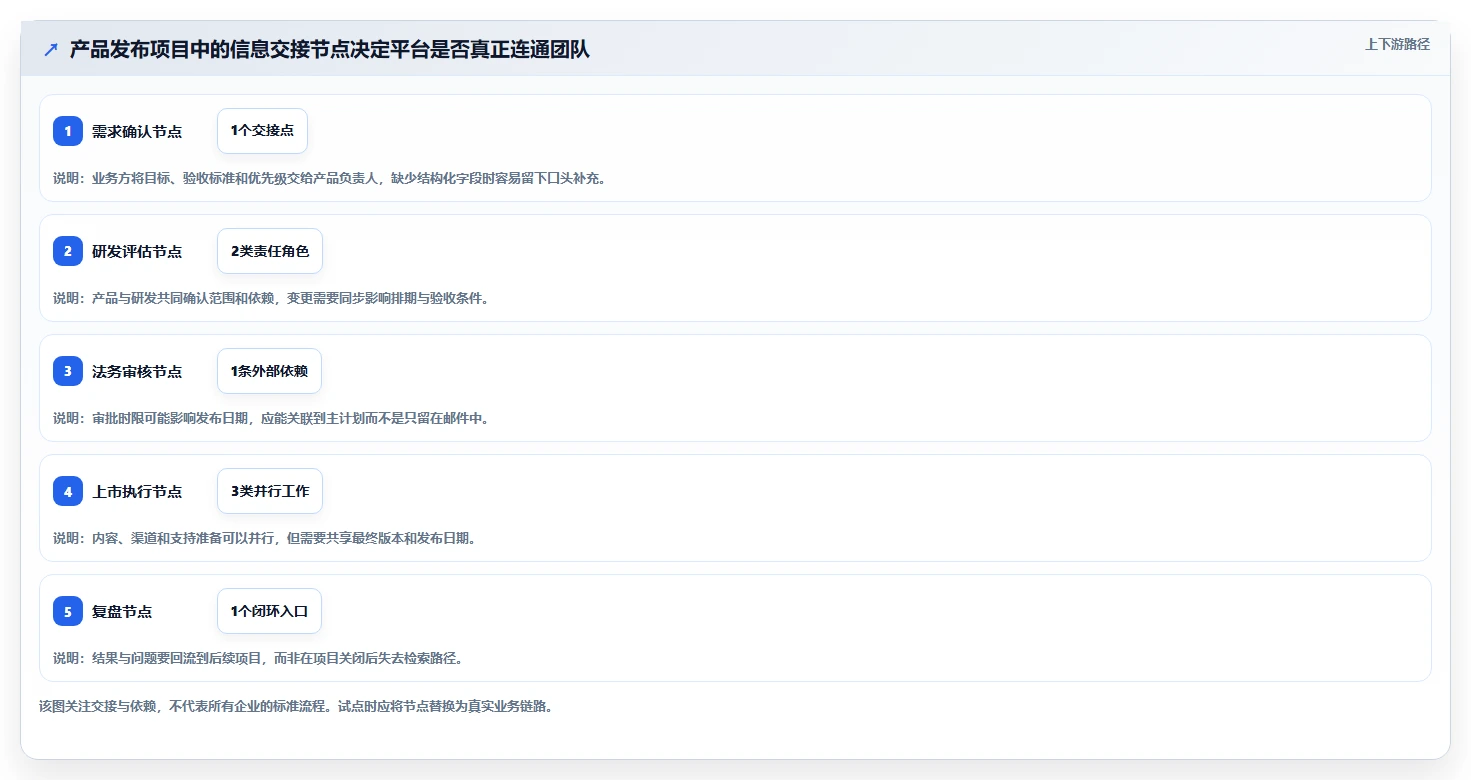Image resolution: width=1471 pixels, height=780 pixels.
Task: Click the number 4 step badge
Action: 68,491
